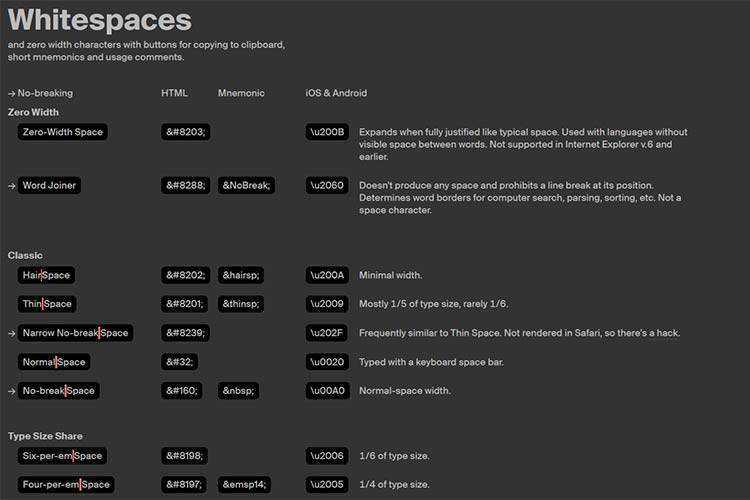This screenshot has width=750, height=500.
Task: Copy the &#8239; HTML entity
Action: pyautogui.click(x=186, y=333)
